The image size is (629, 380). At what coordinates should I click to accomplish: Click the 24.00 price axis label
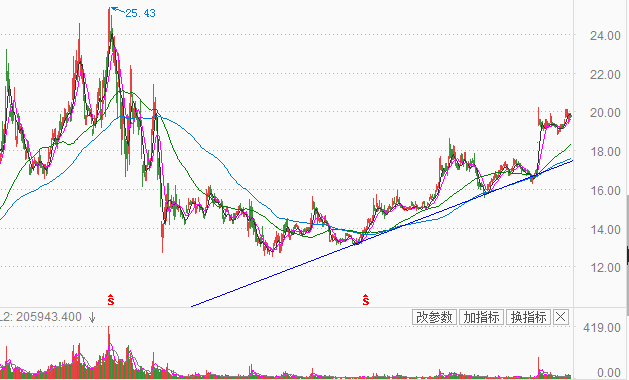(605, 36)
